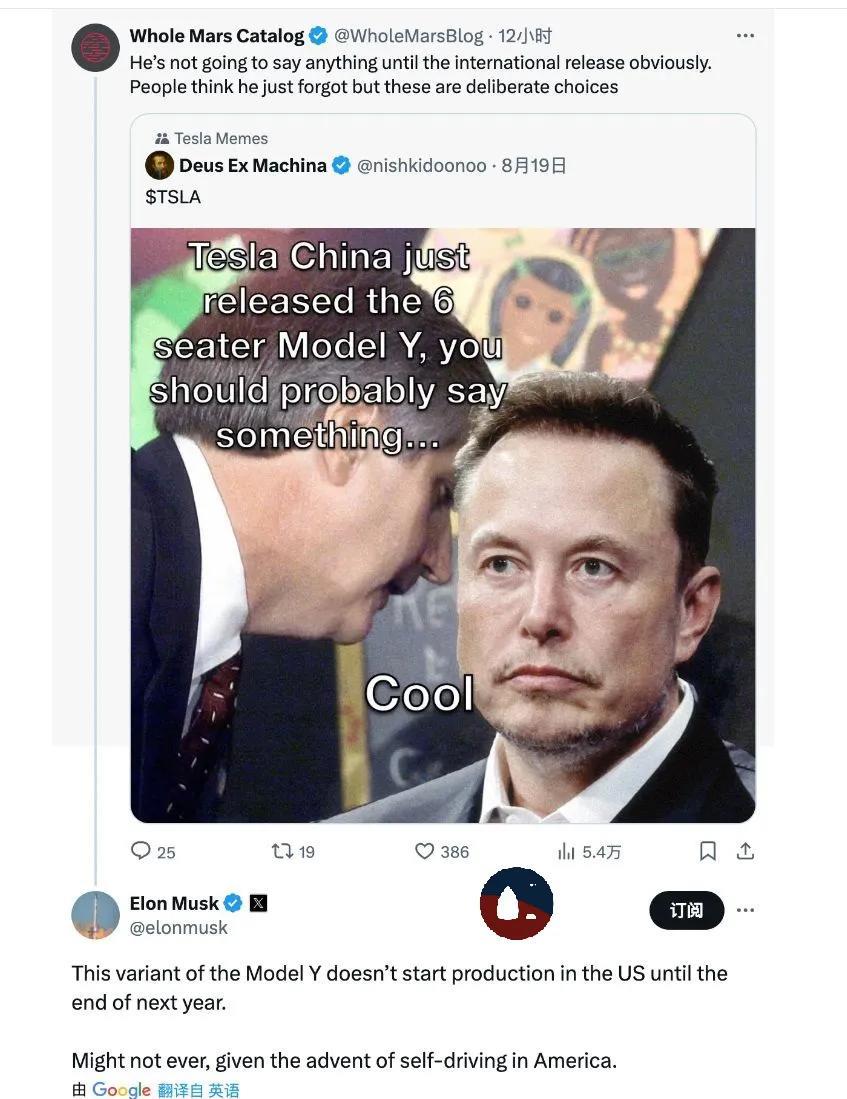
Task: View post analytics bar chart icon
Action: [567, 851]
